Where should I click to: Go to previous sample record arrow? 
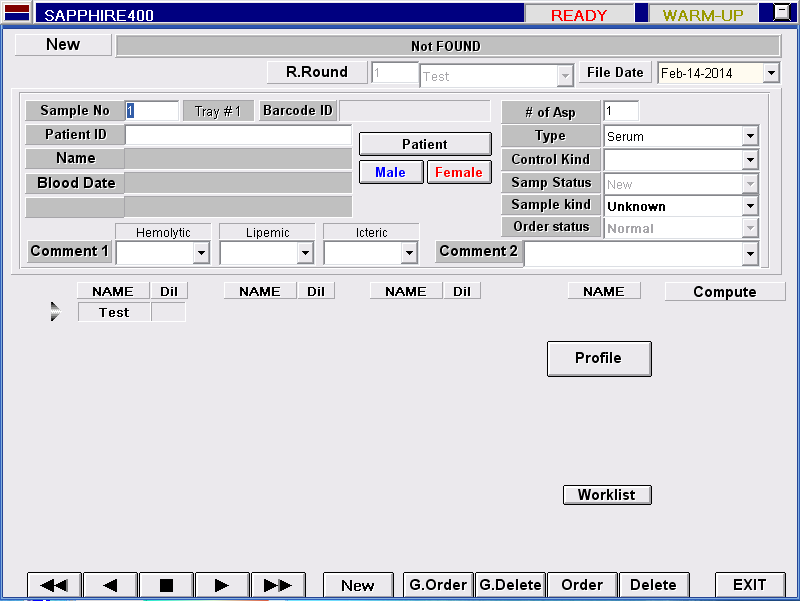point(110,585)
